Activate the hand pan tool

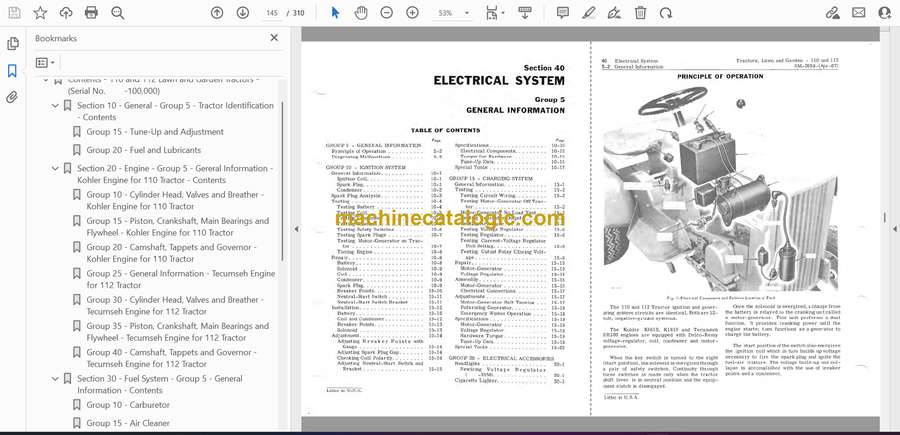pyautogui.click(x=361, y=13)
